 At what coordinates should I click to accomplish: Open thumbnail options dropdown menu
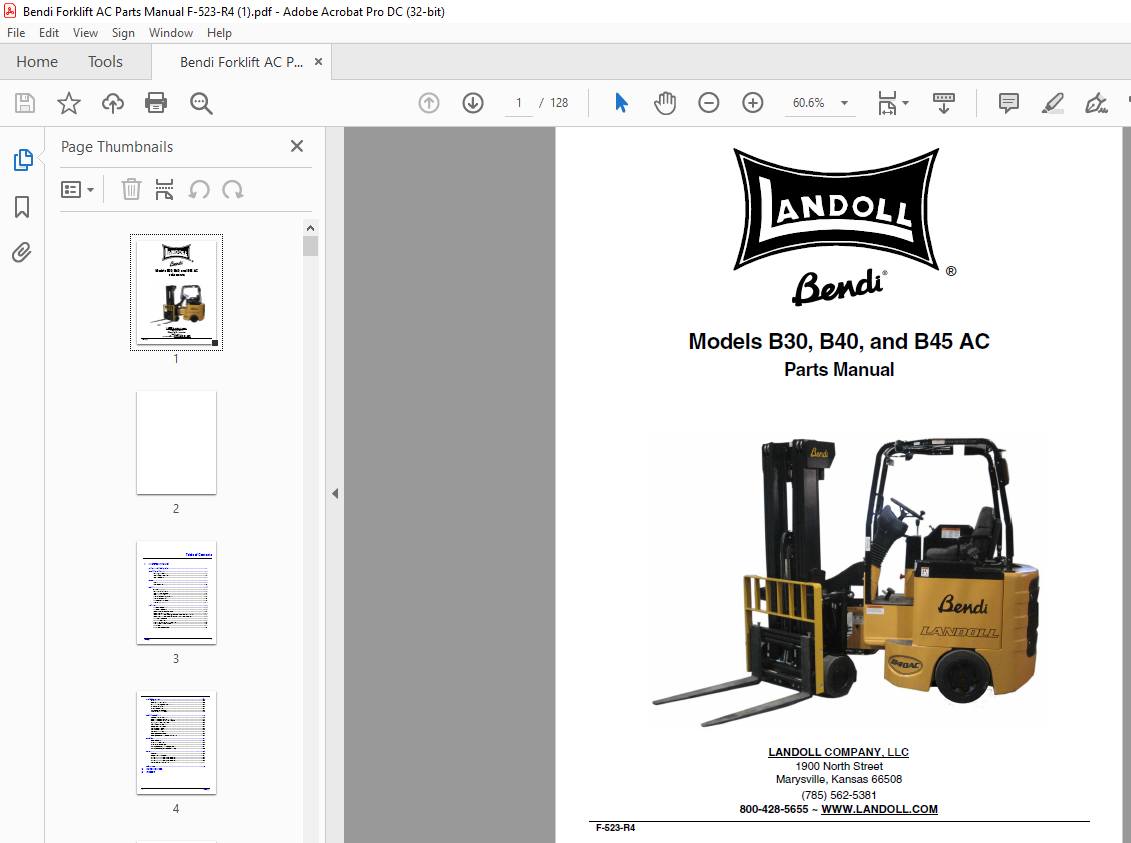(x=78, y=190)
